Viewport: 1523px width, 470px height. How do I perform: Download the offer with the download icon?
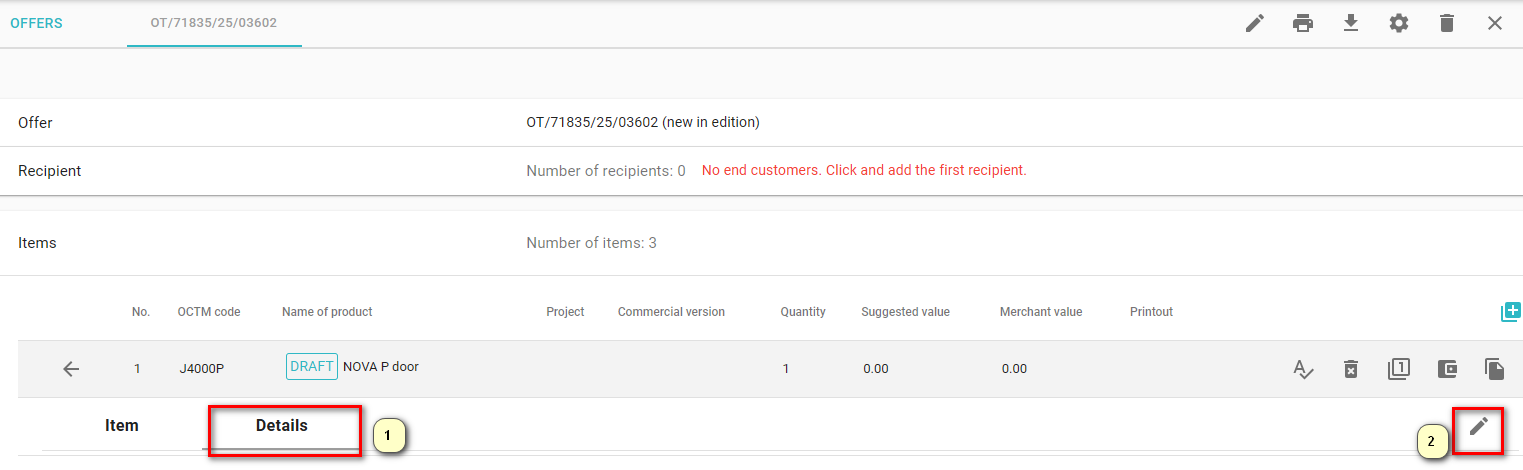coord(1350,23)
